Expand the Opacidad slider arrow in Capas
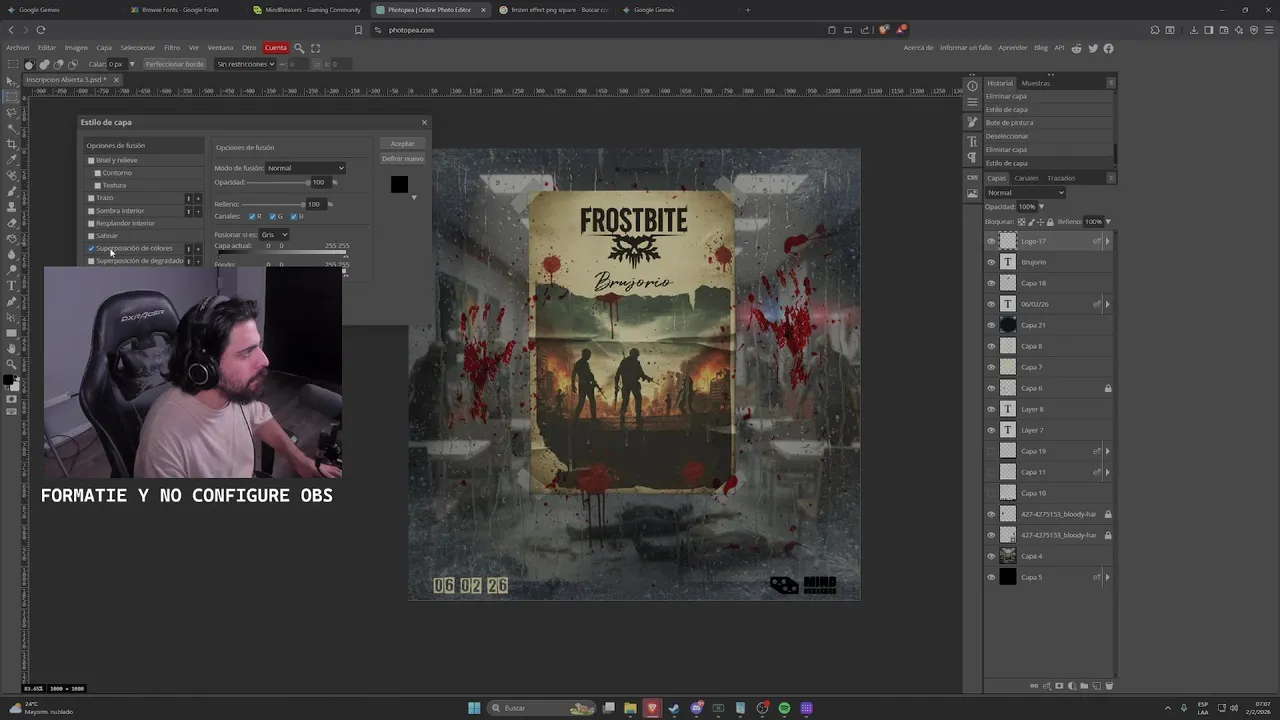The width and height of the screenshot is (1280, 720). tap(1040, 207)
